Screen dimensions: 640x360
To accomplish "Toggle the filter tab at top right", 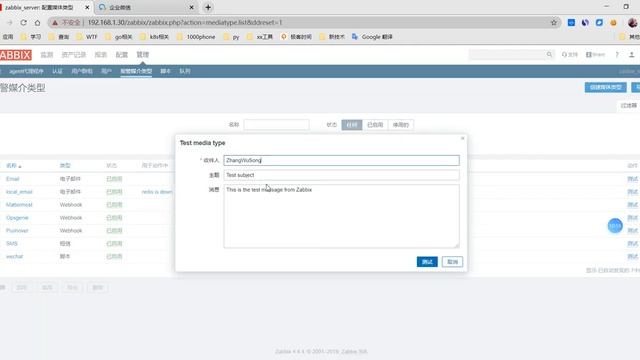I will point(629,105).
